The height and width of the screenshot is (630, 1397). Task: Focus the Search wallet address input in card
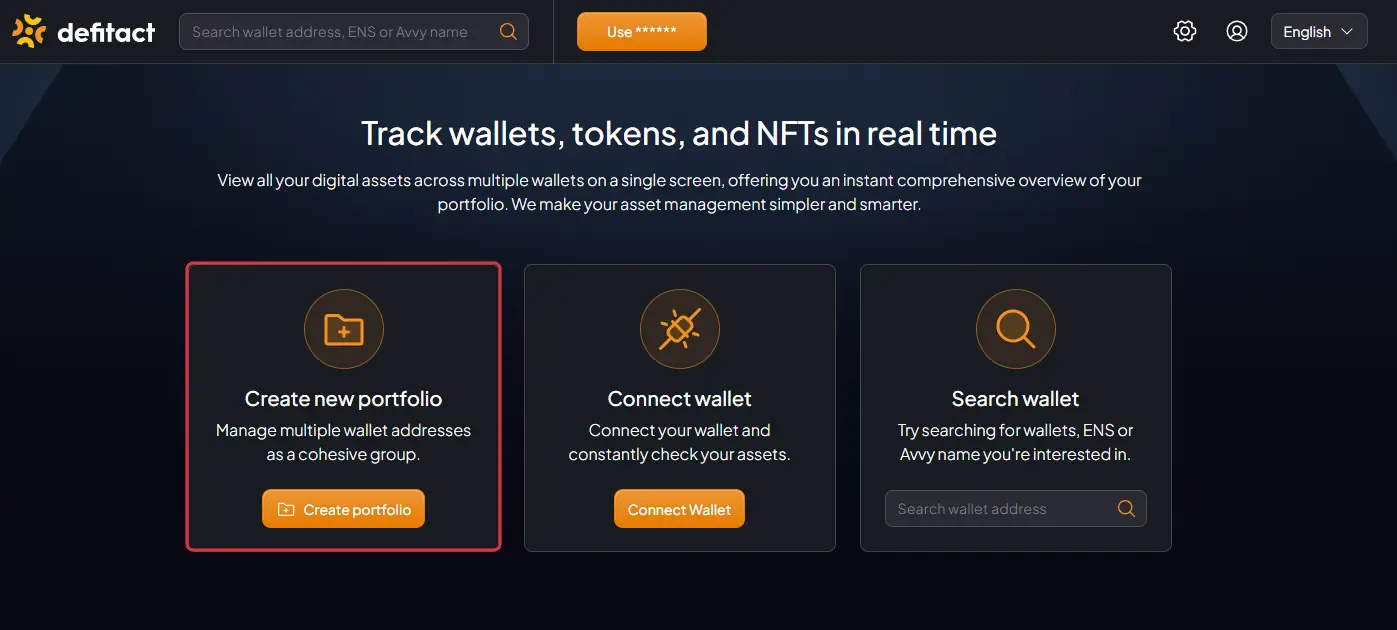click(1016, 509)
